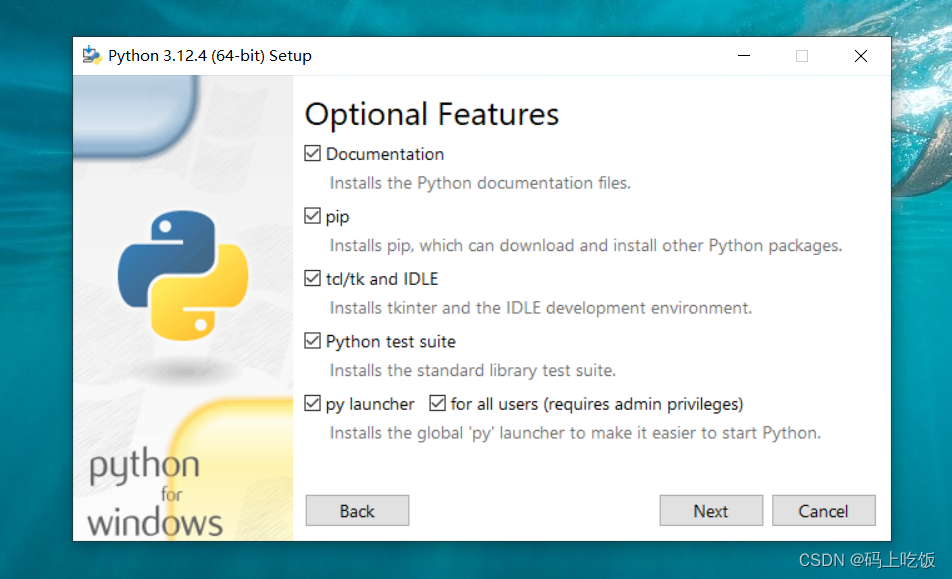Click the Python installer title bar icon
This screenshot has height=579, width=952.
92,55
